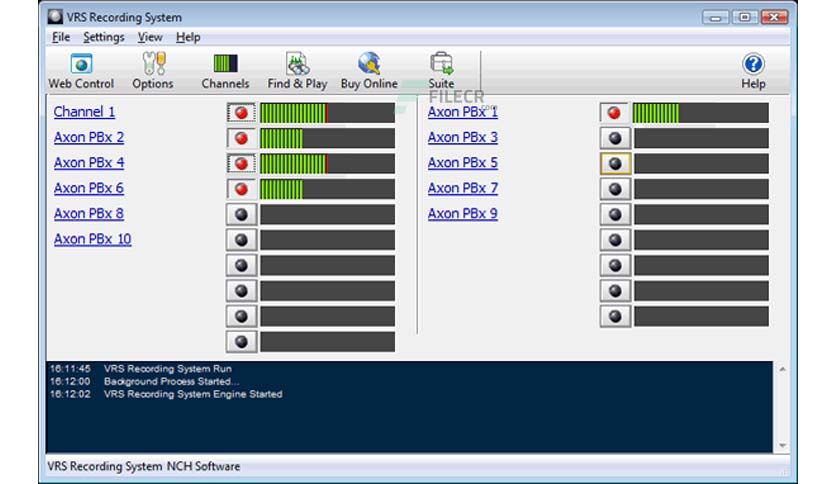Toggle the record button for Axon PBx 6
Viewport: 836px width, 484px height.
241,189
